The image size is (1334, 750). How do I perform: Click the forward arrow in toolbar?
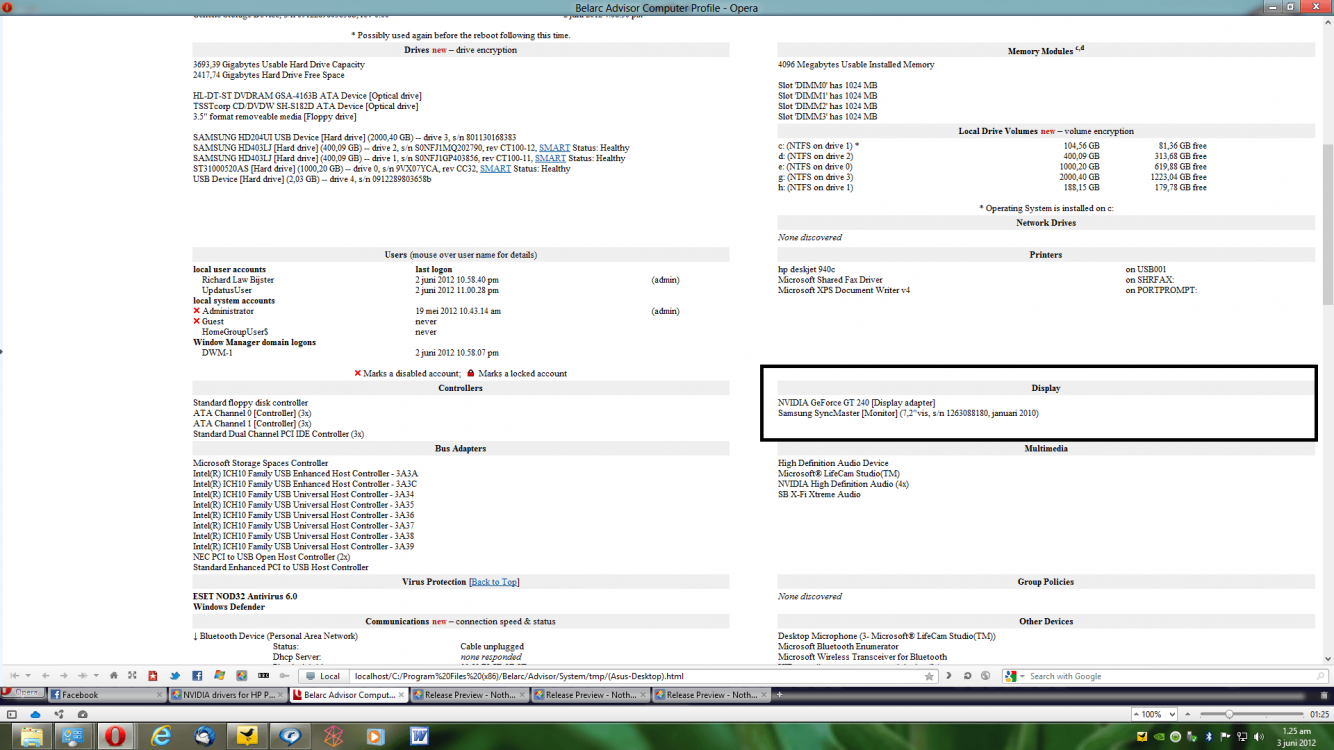click(x=63, y=676)
